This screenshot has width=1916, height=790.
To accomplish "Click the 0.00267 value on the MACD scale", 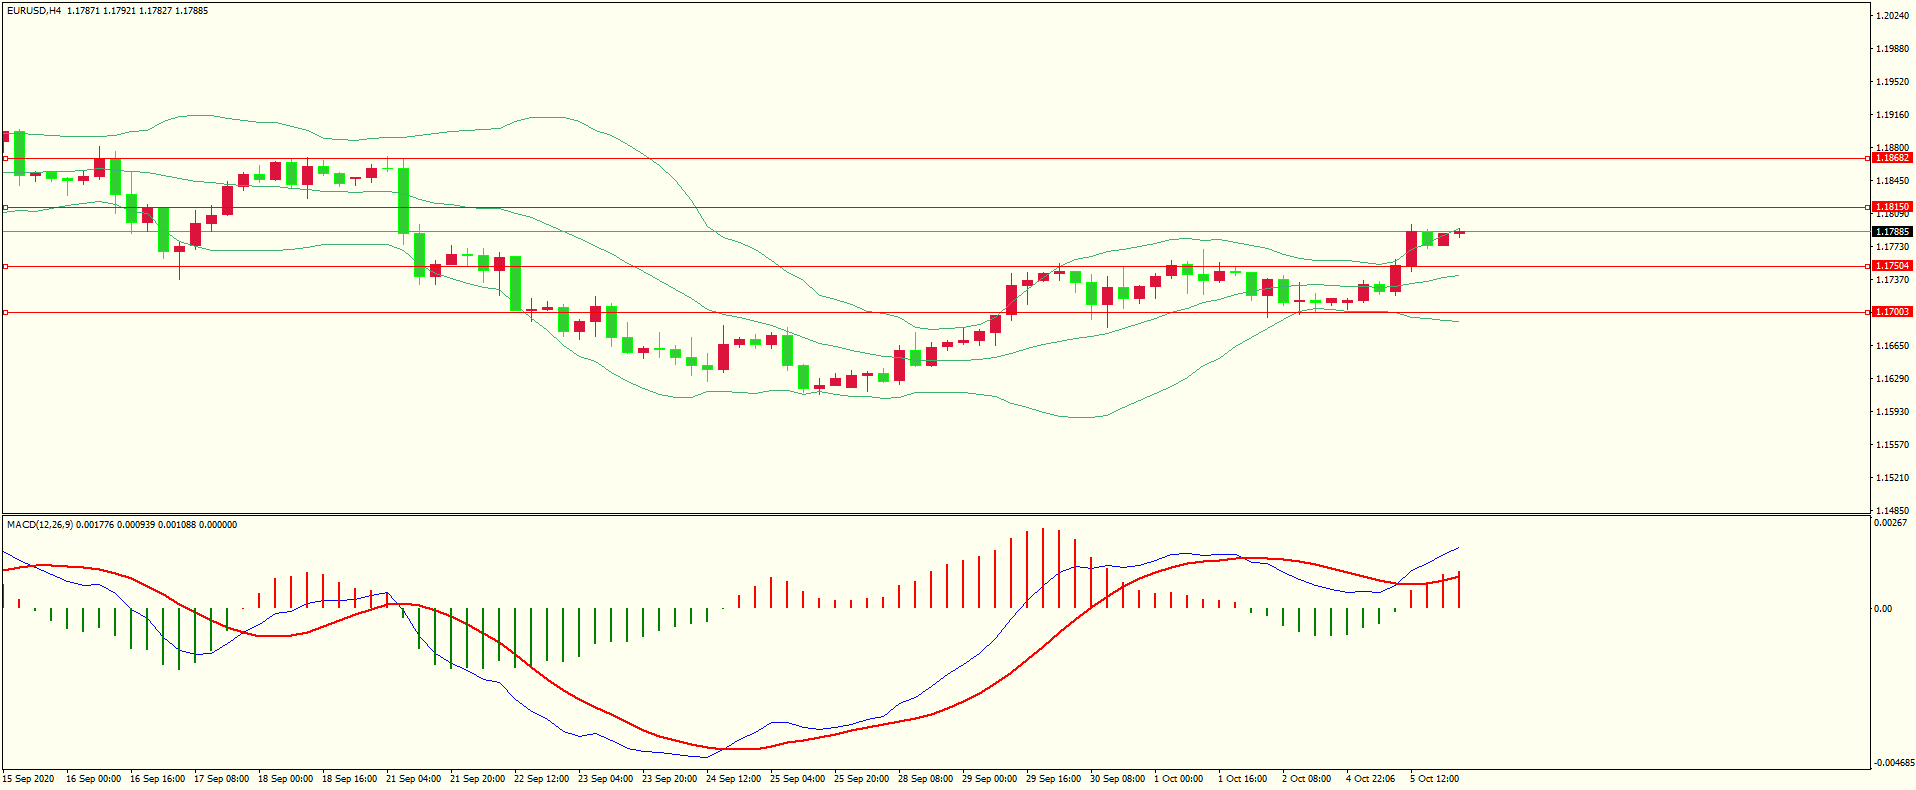I will coord(1889,523).
